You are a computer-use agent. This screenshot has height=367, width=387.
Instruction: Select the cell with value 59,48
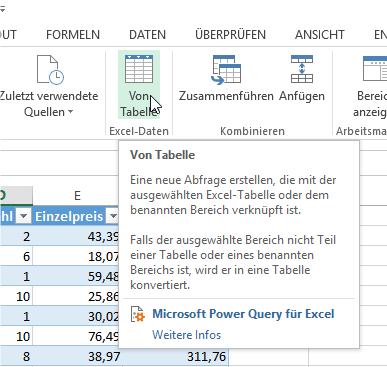click(x=76, y=276)
